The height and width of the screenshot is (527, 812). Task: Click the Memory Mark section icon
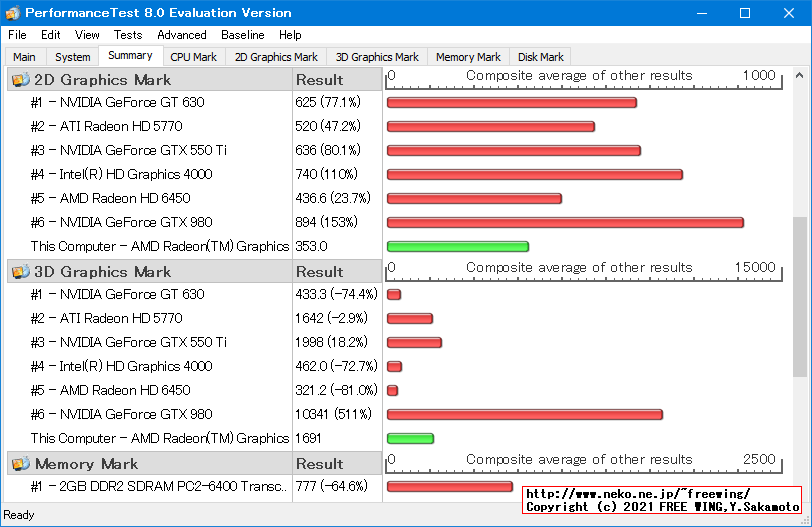click(x=20, y=464)
